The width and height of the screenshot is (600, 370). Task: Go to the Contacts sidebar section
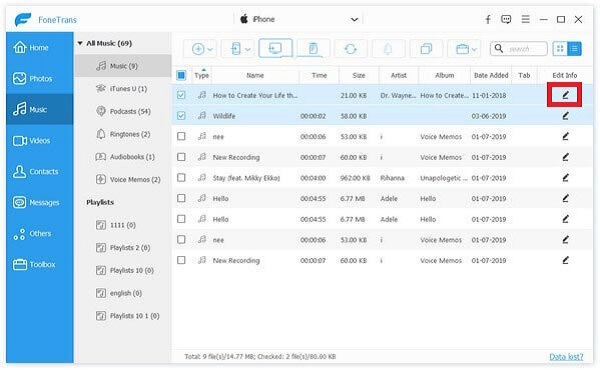point(39,171)
